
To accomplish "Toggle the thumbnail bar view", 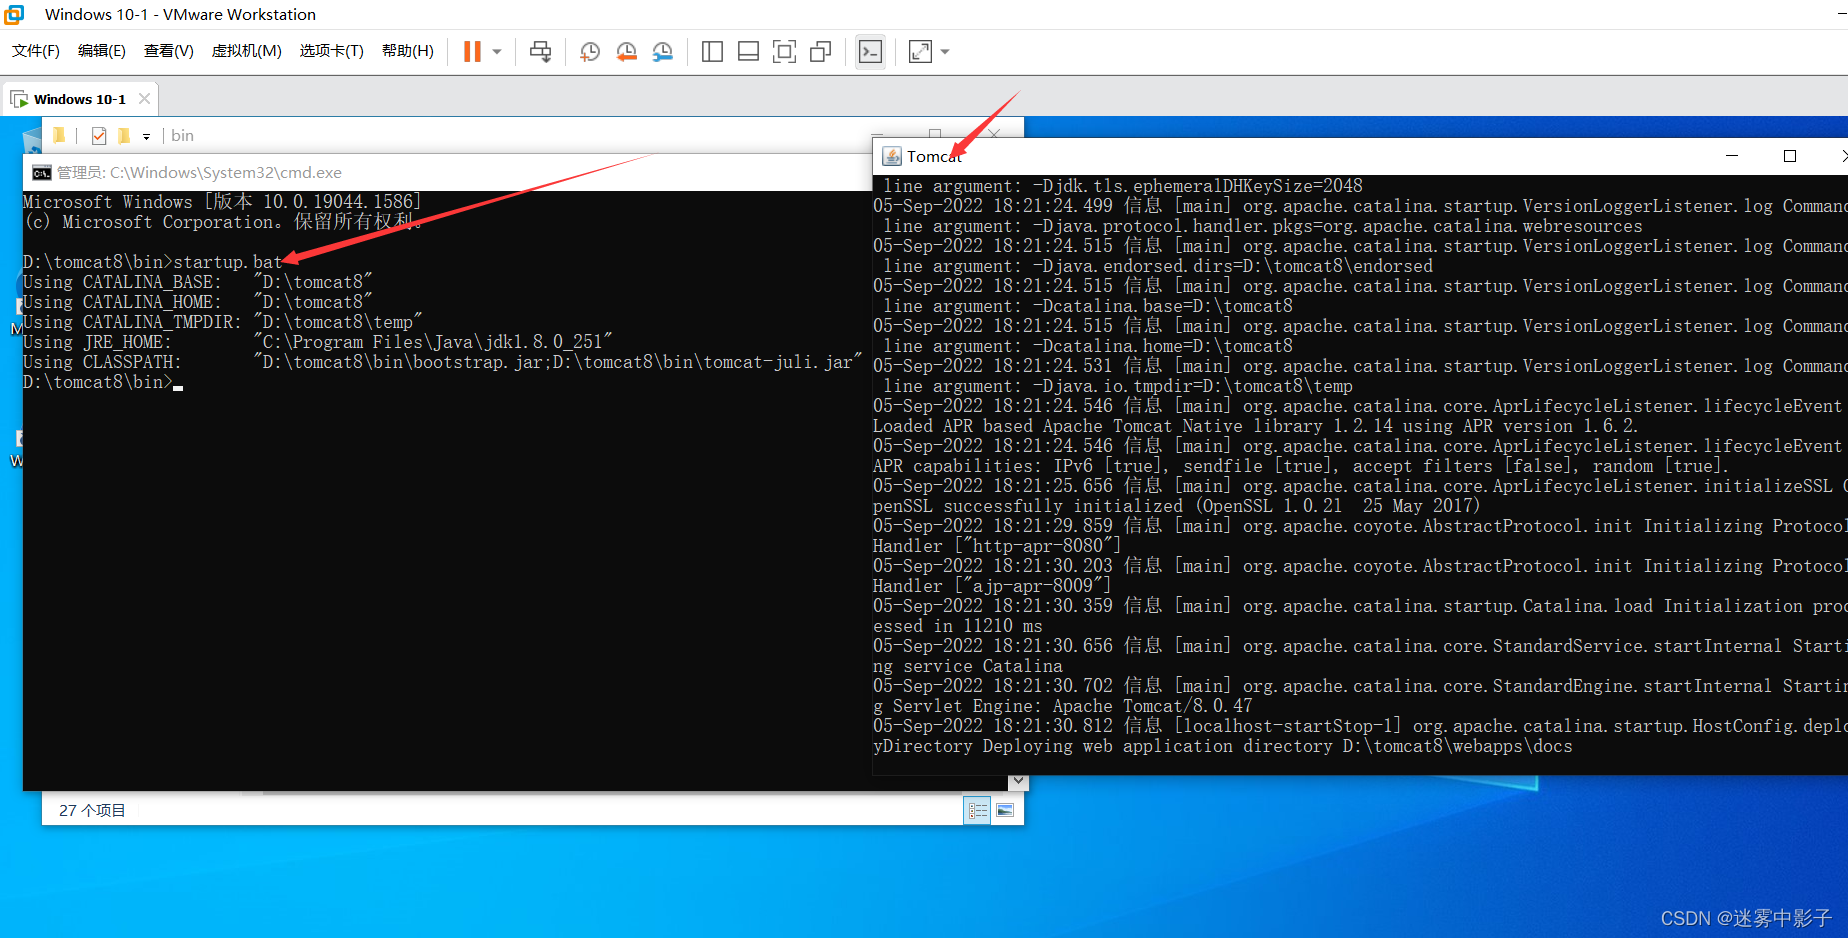I will coord(748,51).
